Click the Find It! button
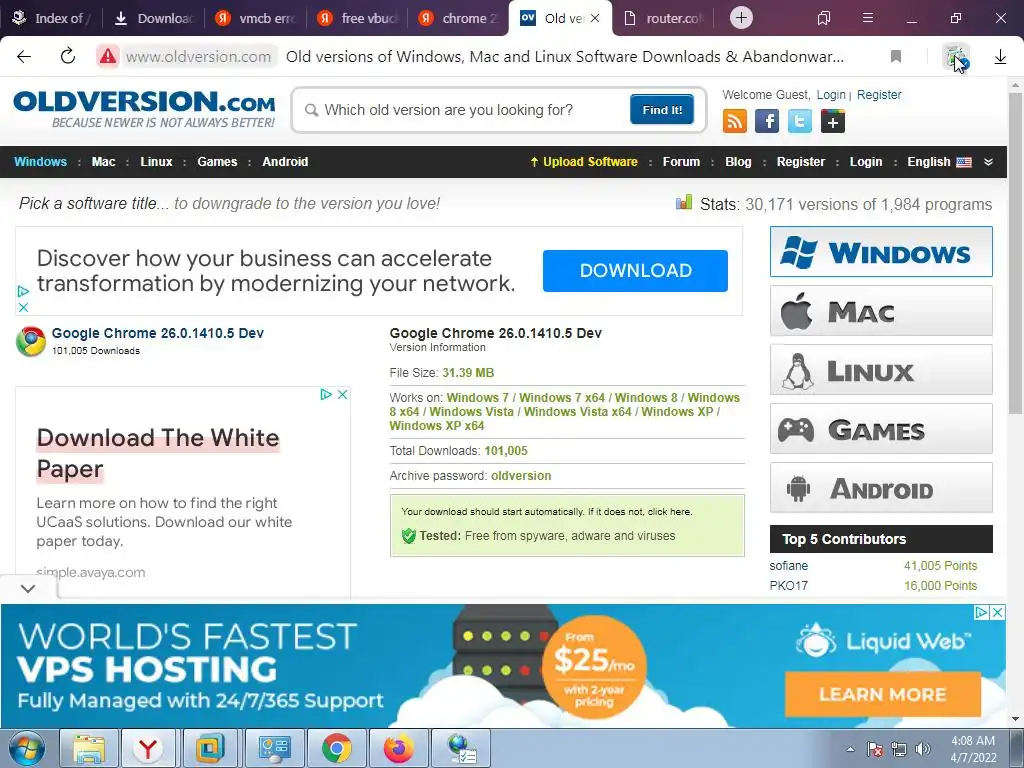The width and height of the screenshot is (1024, 768). (x=662, y=110)
